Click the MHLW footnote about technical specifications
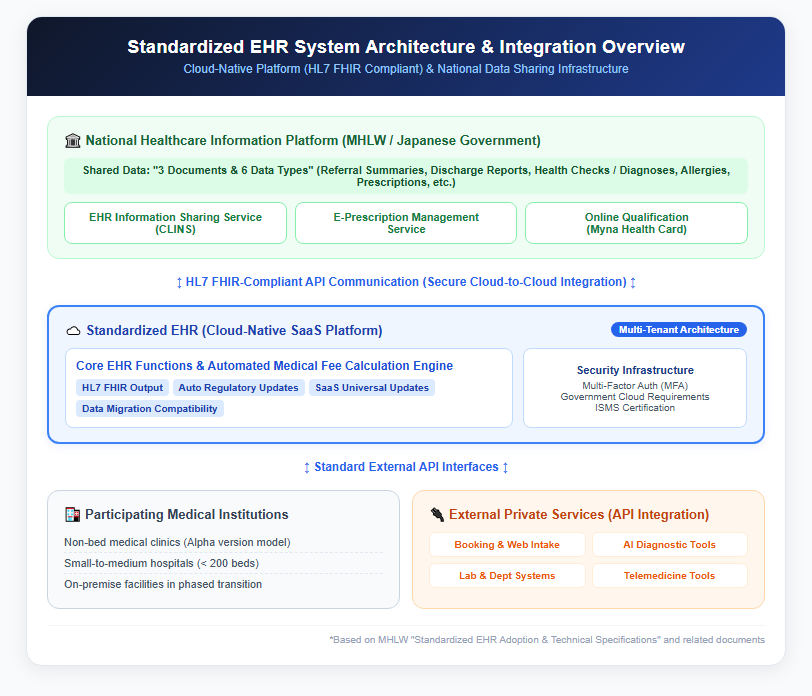Screen dimensions: 812x696 [x=547, y=640]
